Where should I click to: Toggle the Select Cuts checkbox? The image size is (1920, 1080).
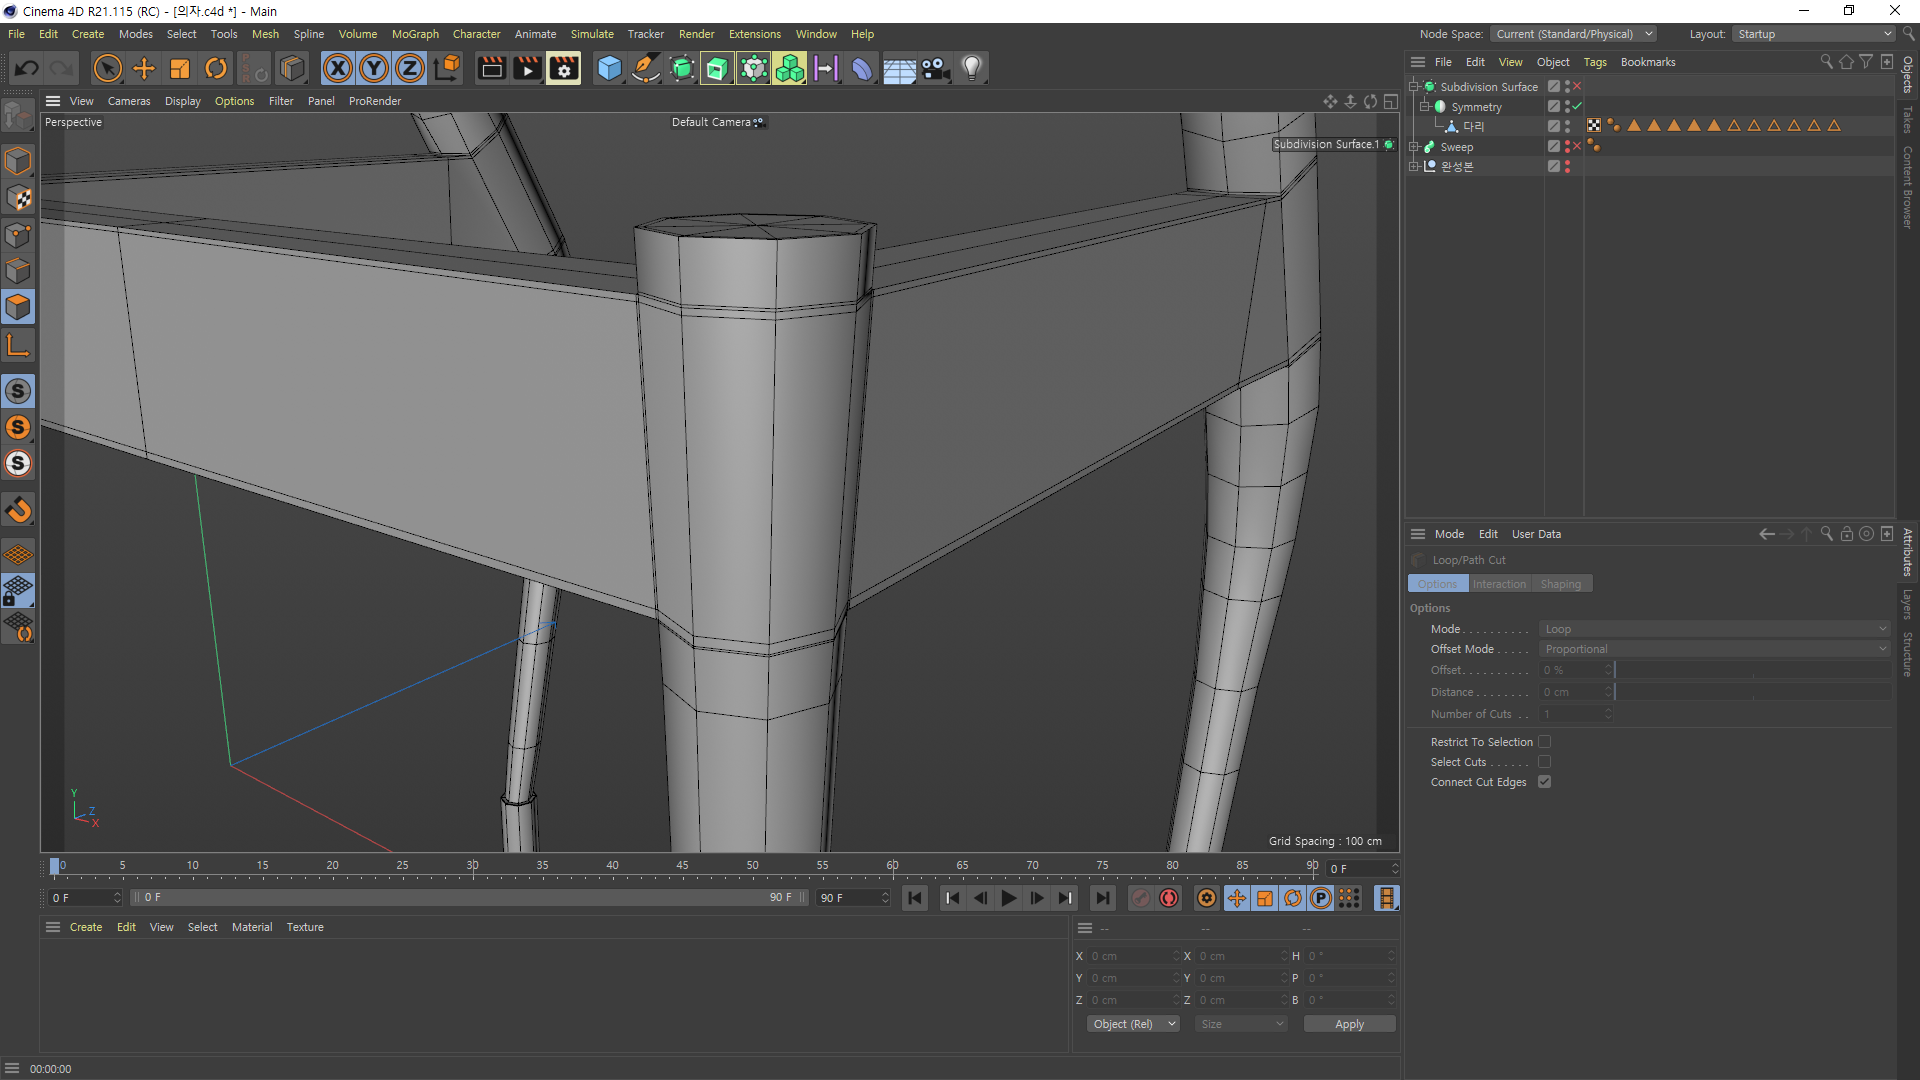1544,762
